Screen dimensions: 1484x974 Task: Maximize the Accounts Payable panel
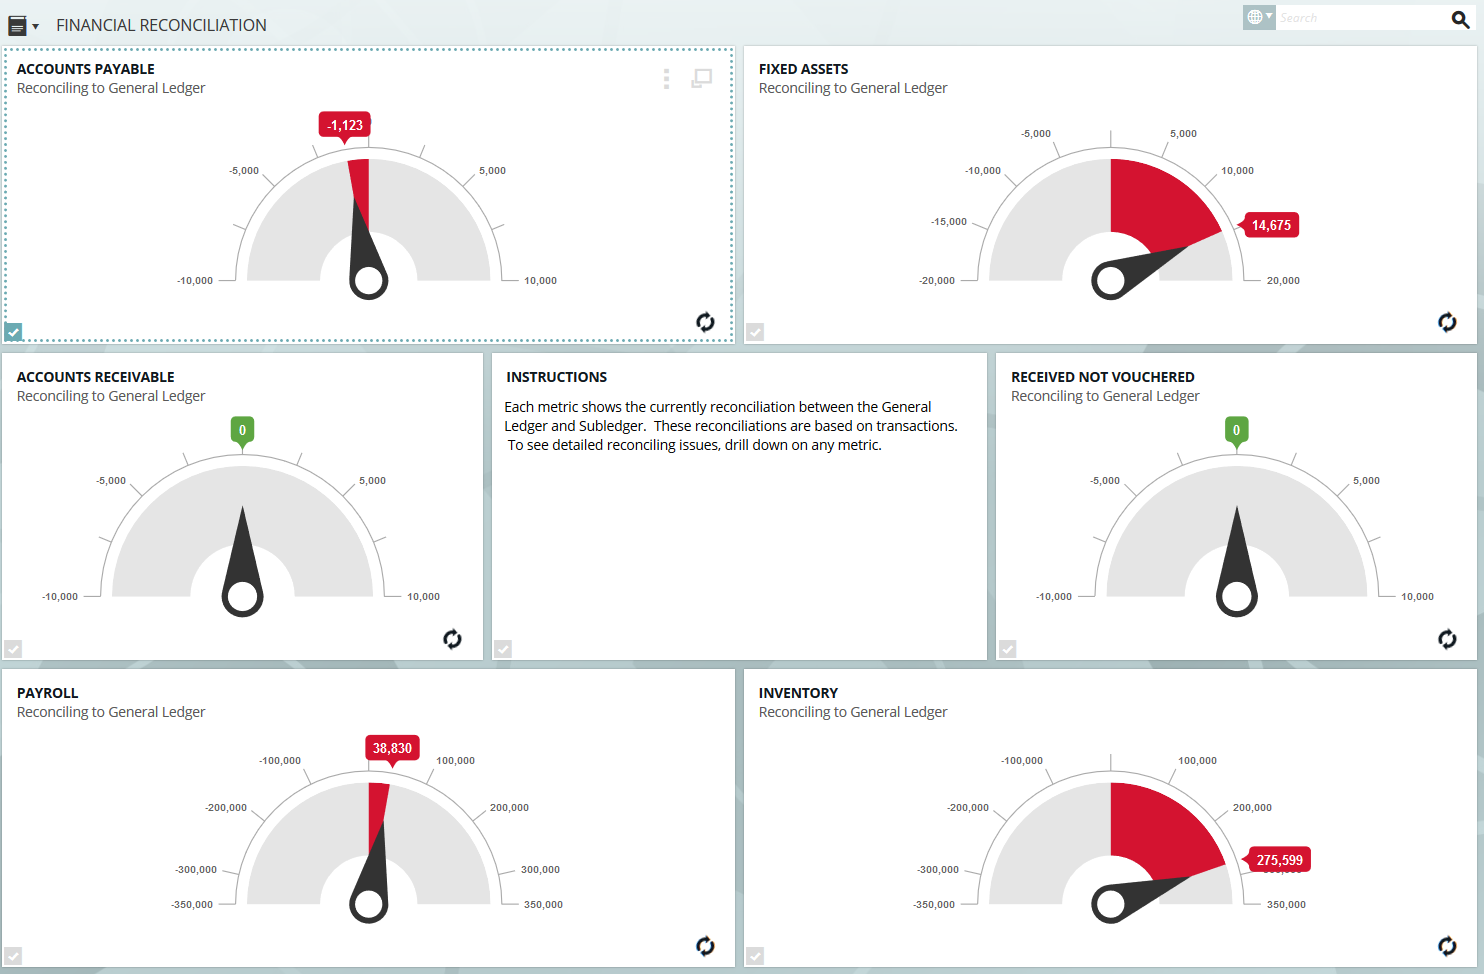click(702, 78)
